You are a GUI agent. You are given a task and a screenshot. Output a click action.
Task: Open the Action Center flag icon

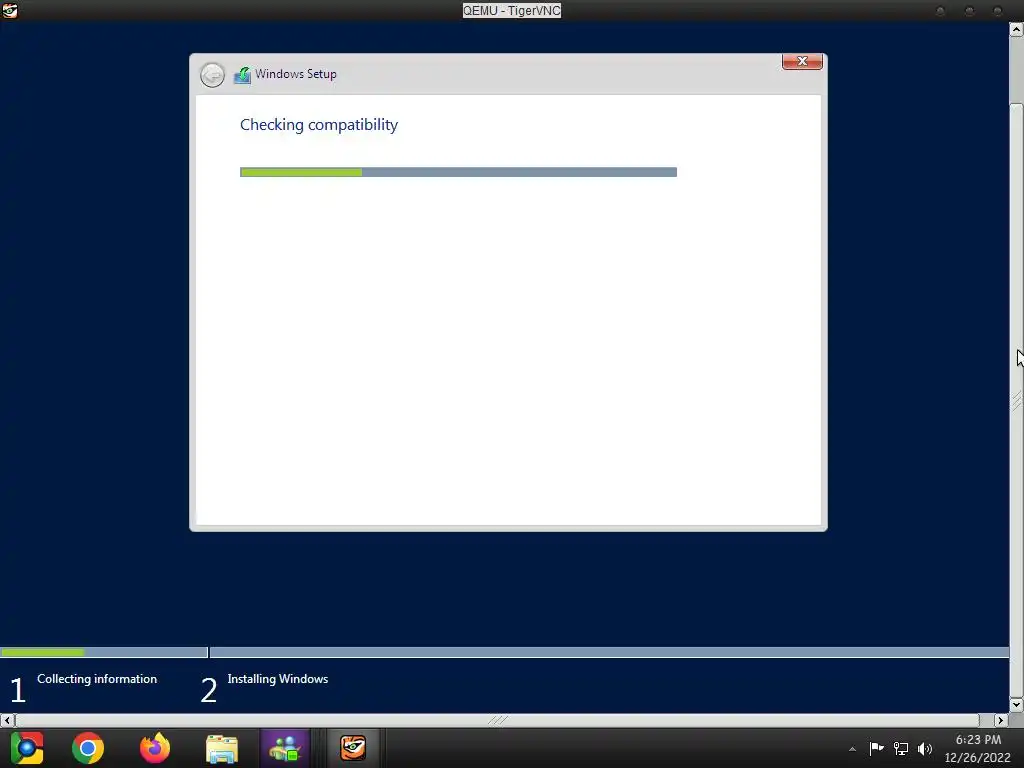(876, 748)
